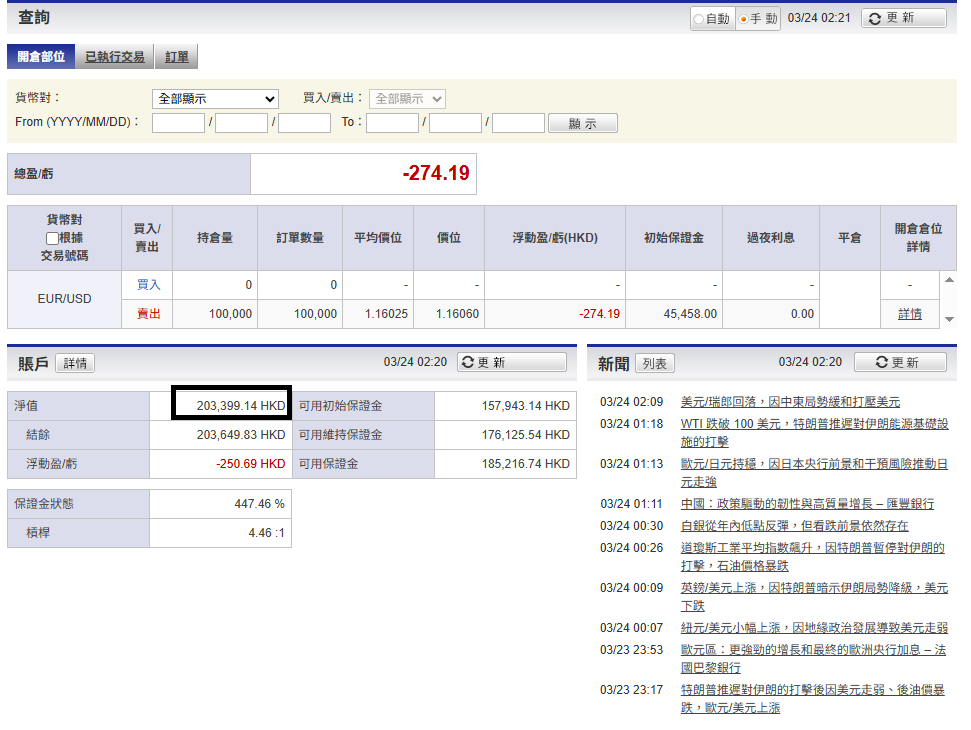This screenshot has width=971, height=730.
Task: Open the 買入/賣出 dropdown
Action: click(x=407, y=98)
